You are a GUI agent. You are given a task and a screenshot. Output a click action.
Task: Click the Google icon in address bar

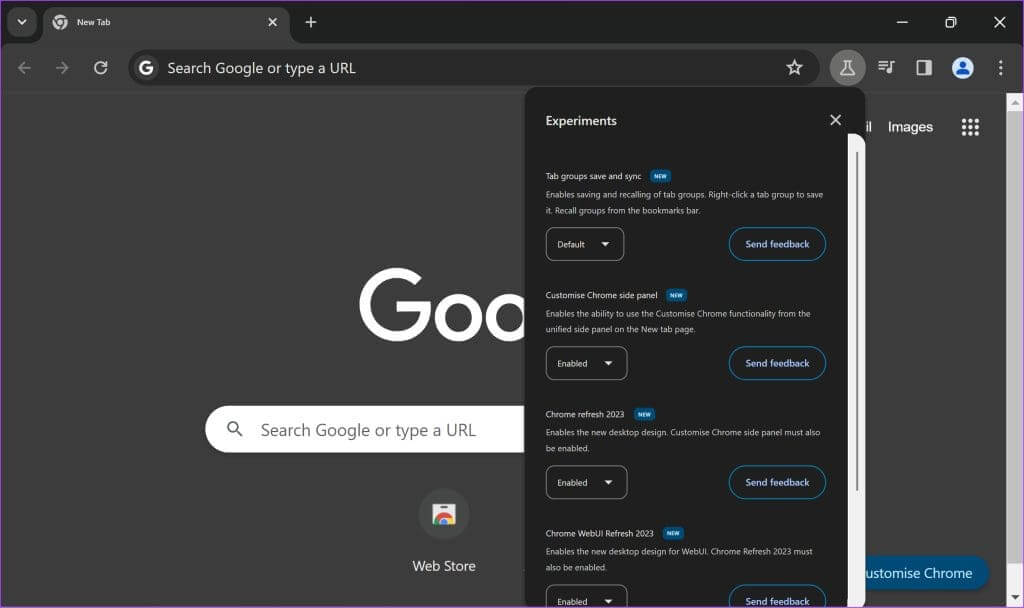146,67
